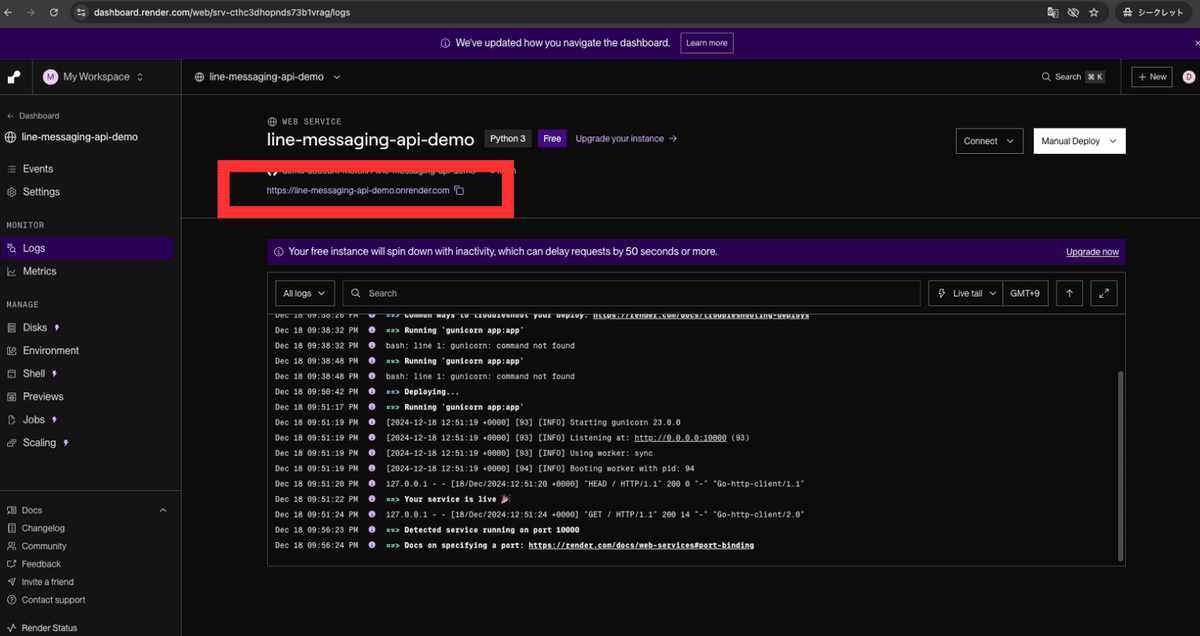Open the web-services#port-binding docs link

click(x=641, y=545)
